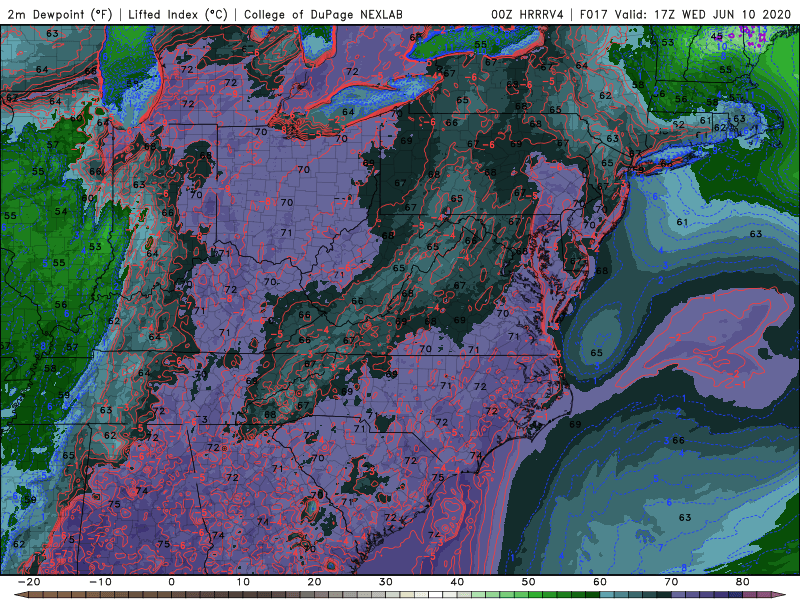800x600 pixels.
Task: Click the 50 label below the color bar
Action: (529, 582)
